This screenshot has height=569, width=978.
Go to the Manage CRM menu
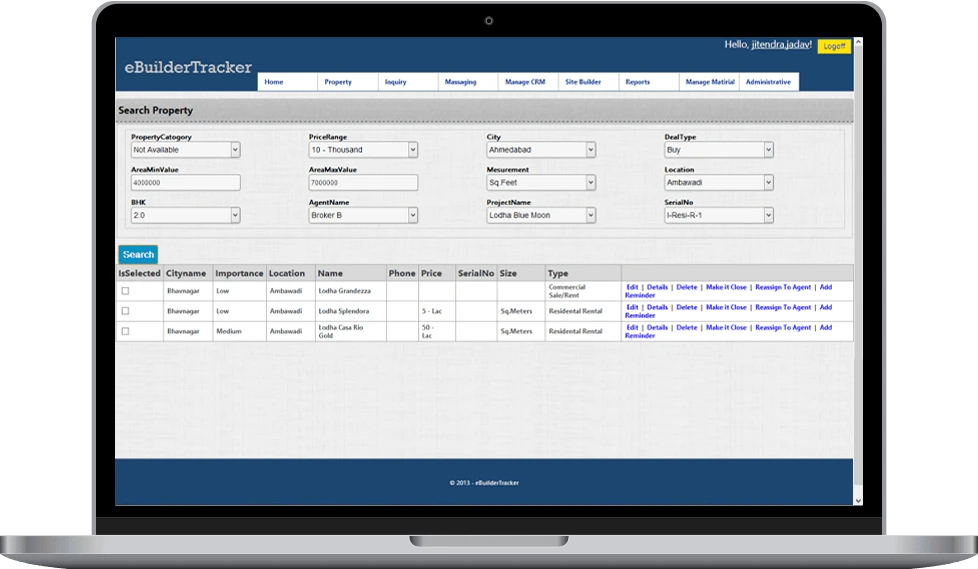pos(525,82)
